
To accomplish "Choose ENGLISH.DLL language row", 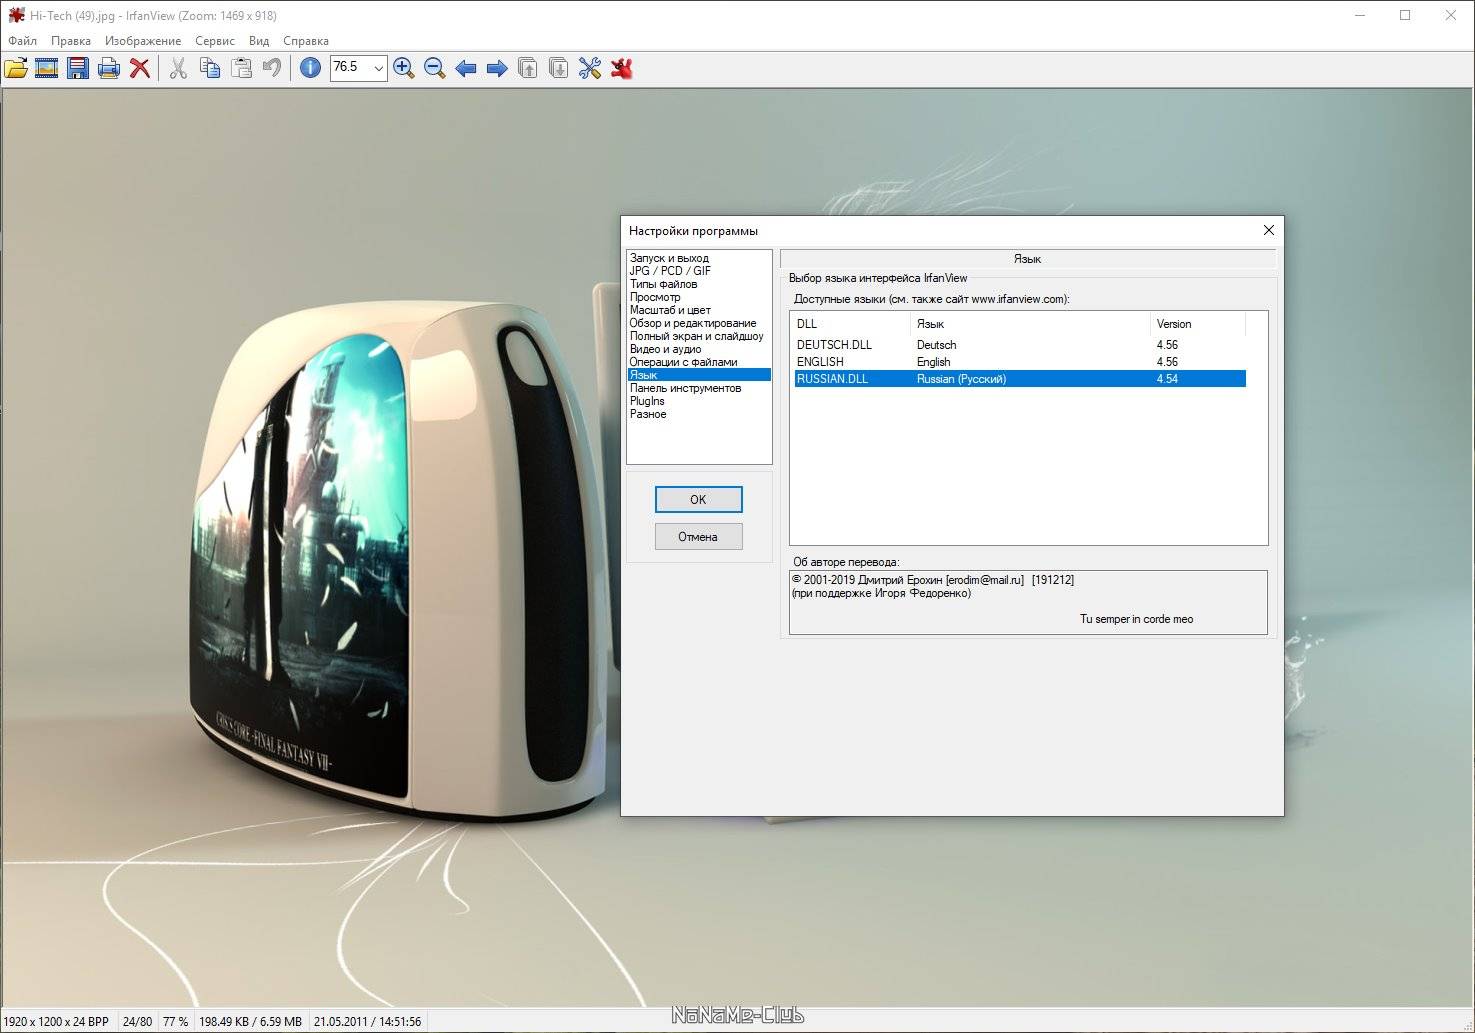I will tap(1020, 362).
